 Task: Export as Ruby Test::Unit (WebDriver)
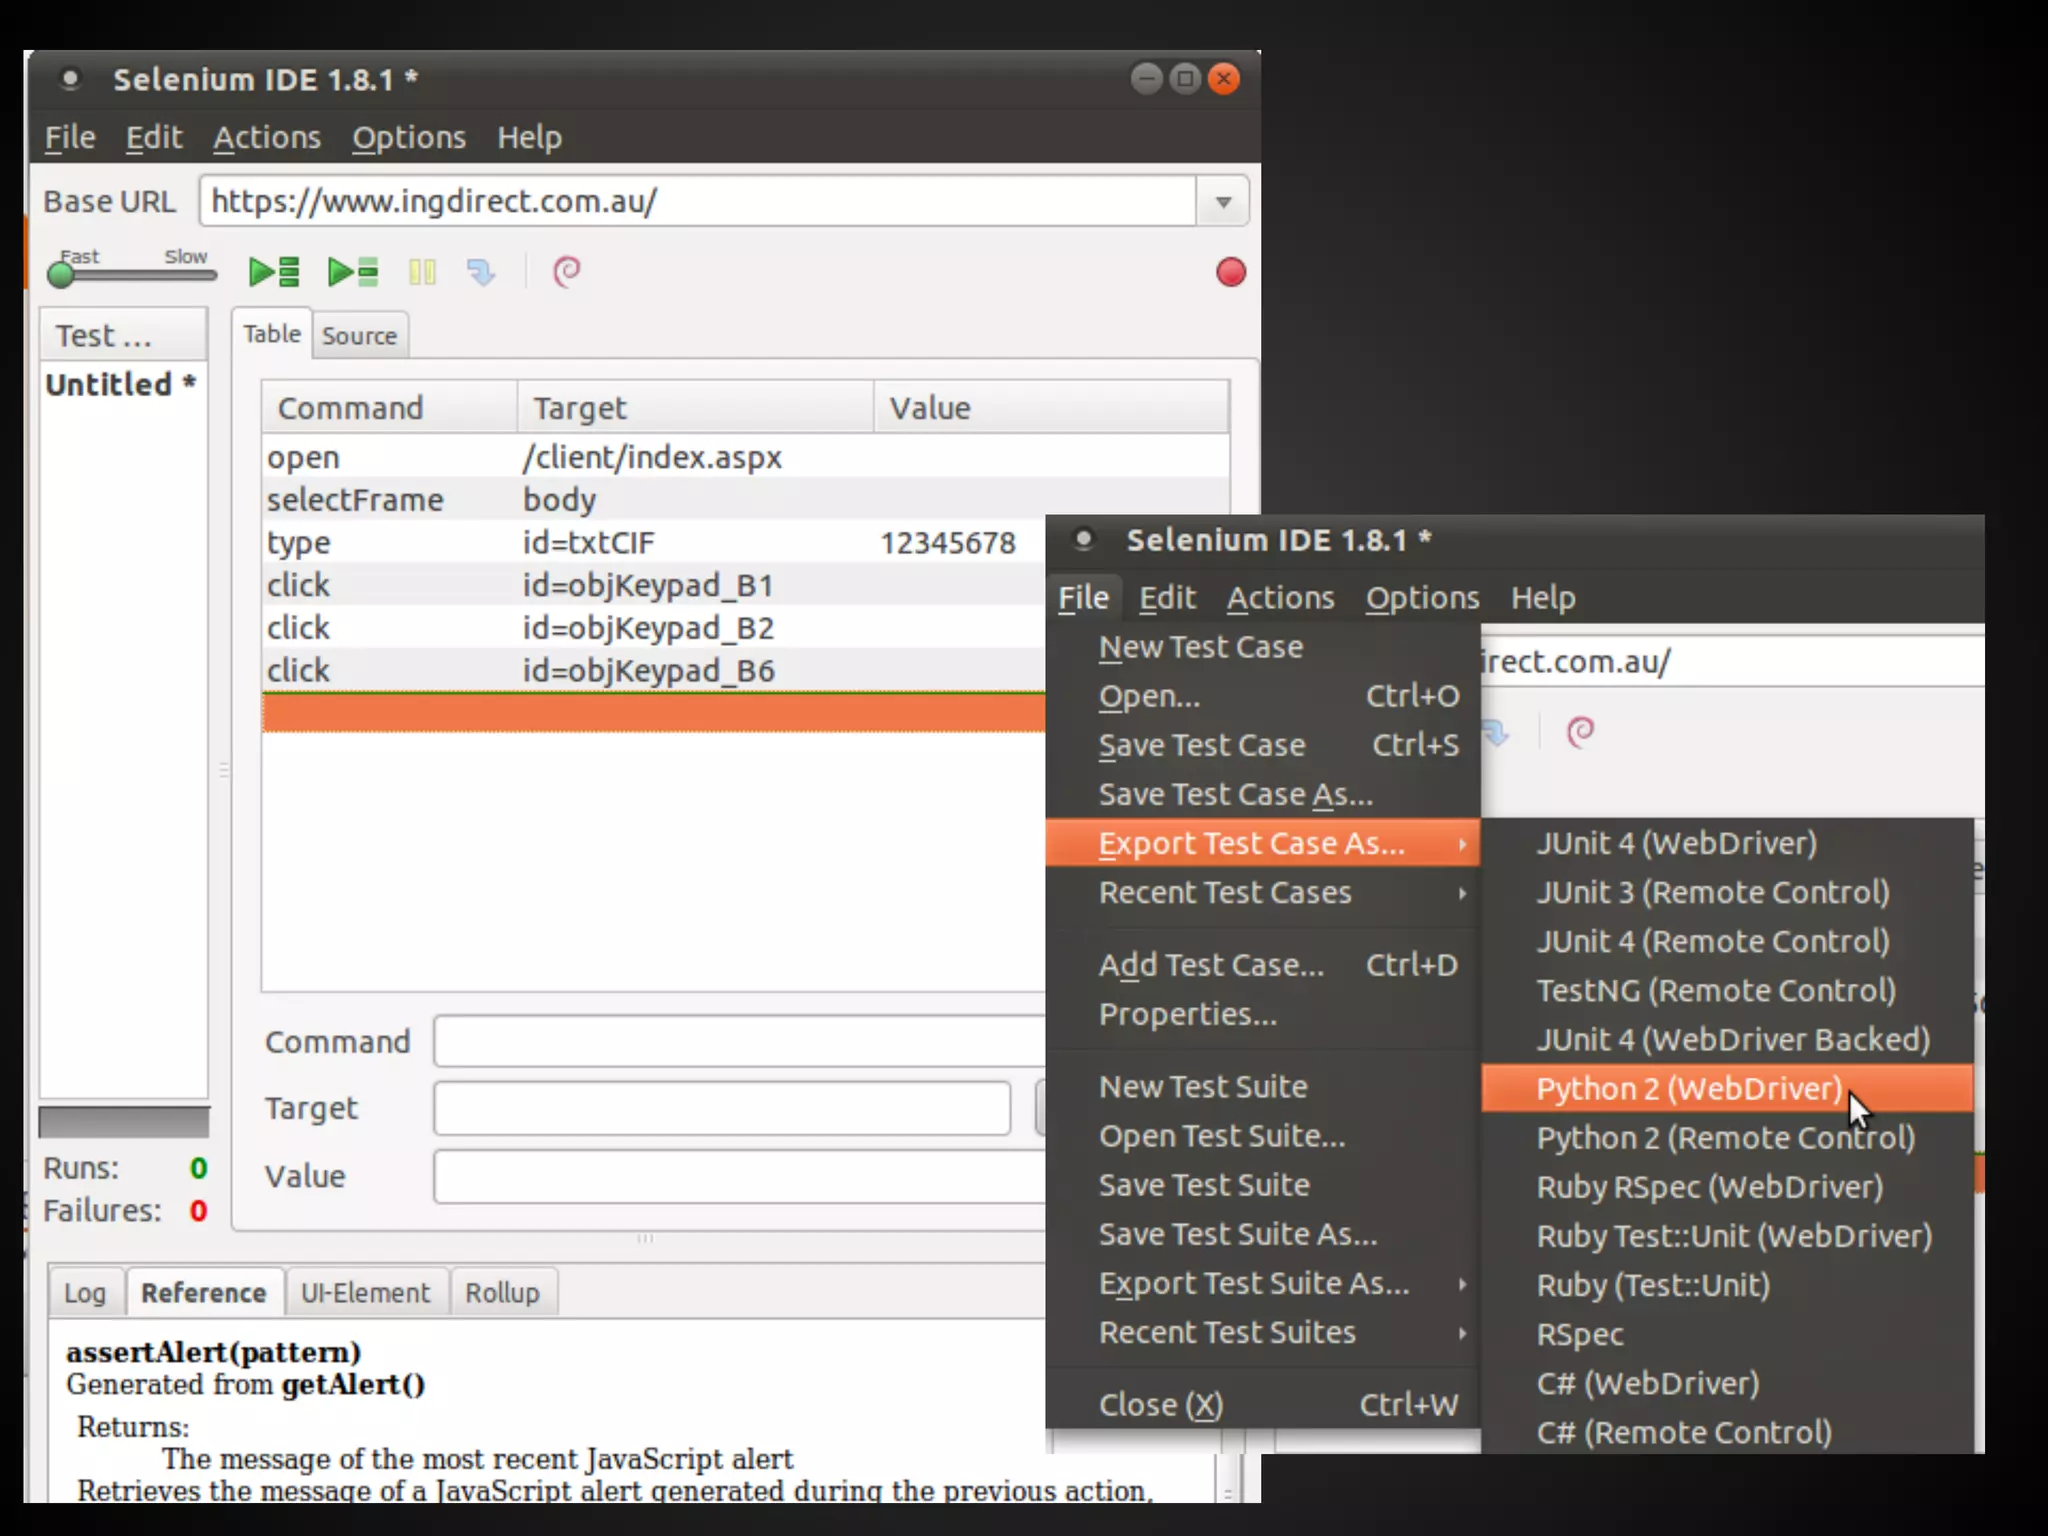click(x=1727, y=1236)
